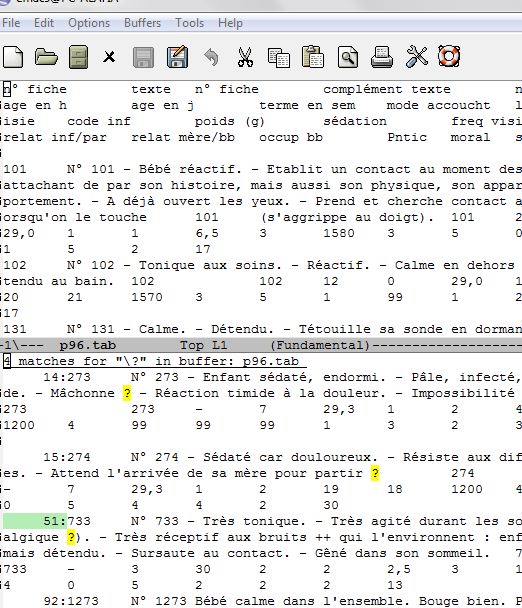Click the text Sursaute au contact
This screenshot has height=608, width=522.
click(x=210, y=553)
